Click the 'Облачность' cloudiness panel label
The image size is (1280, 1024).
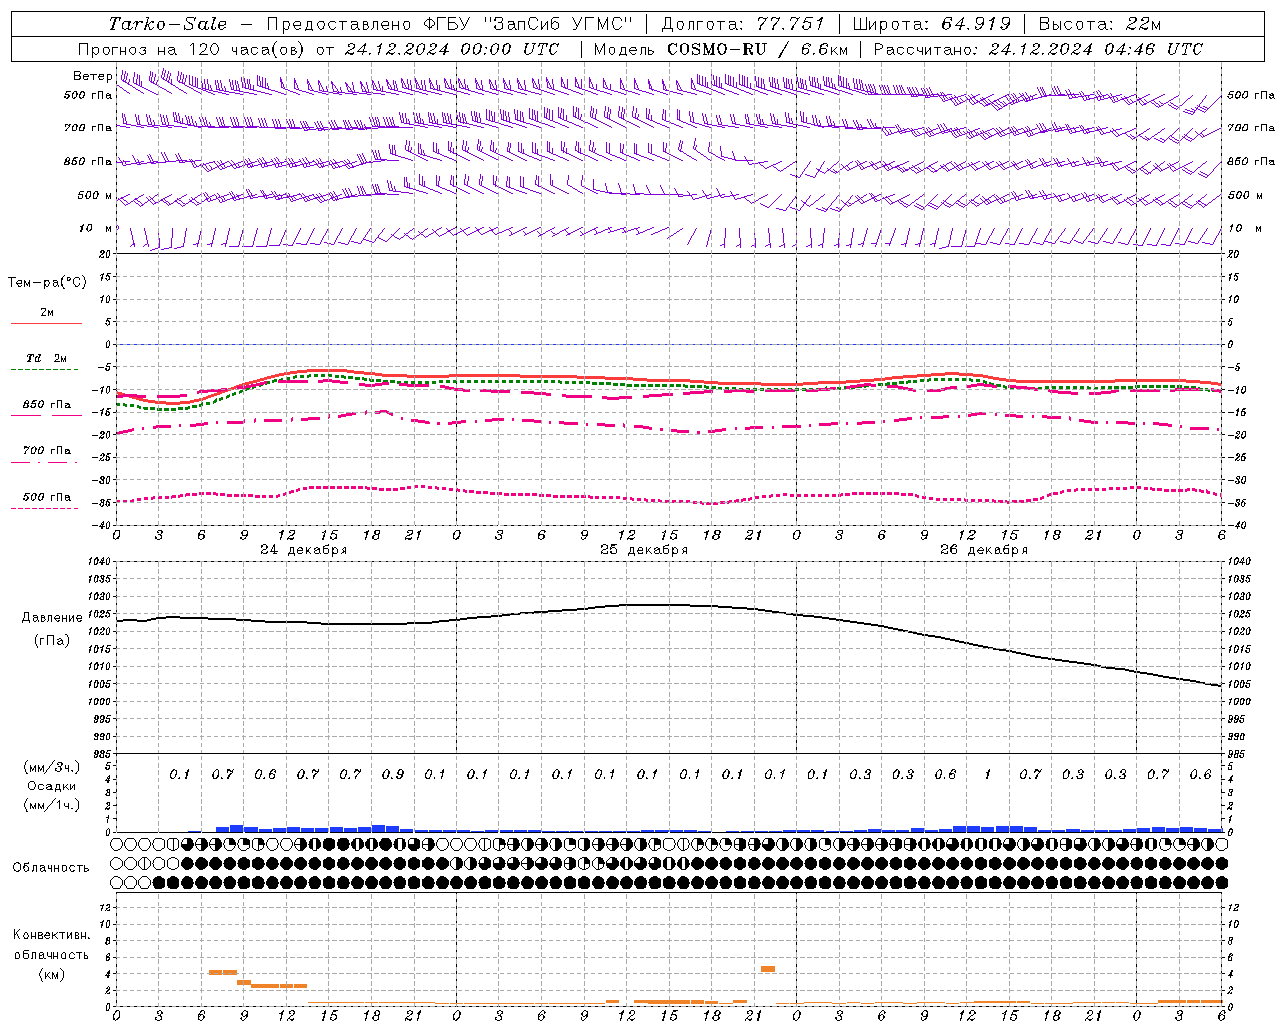point(51,868)
